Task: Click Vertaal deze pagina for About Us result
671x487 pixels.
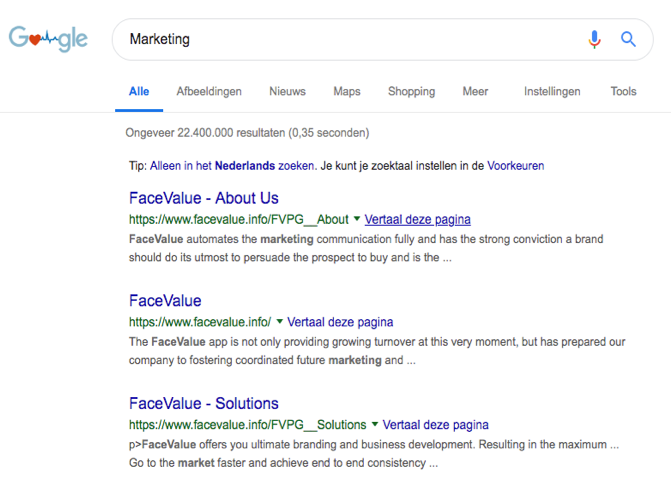Action: (417, 219)
